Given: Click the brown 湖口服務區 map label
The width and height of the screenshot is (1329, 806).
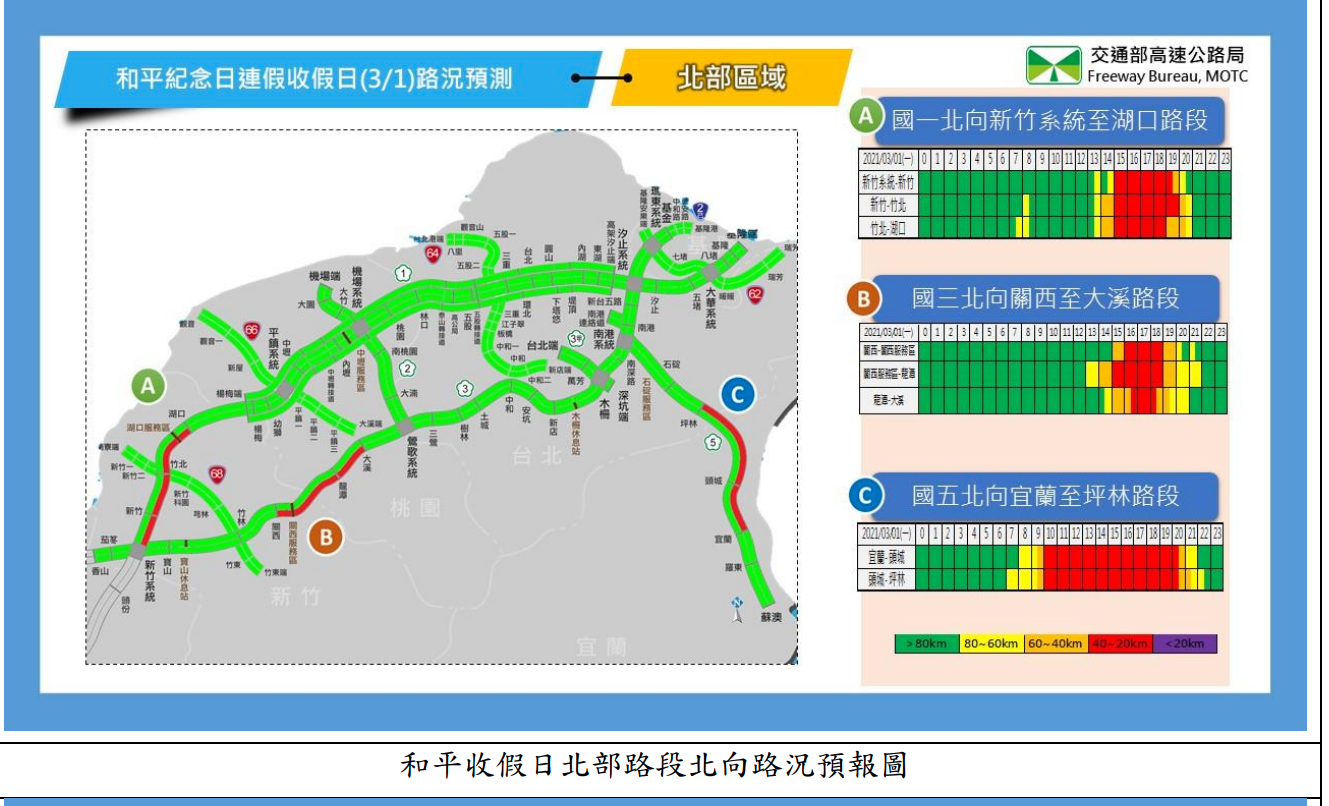Looking at the screenshot, I should 147,427.
